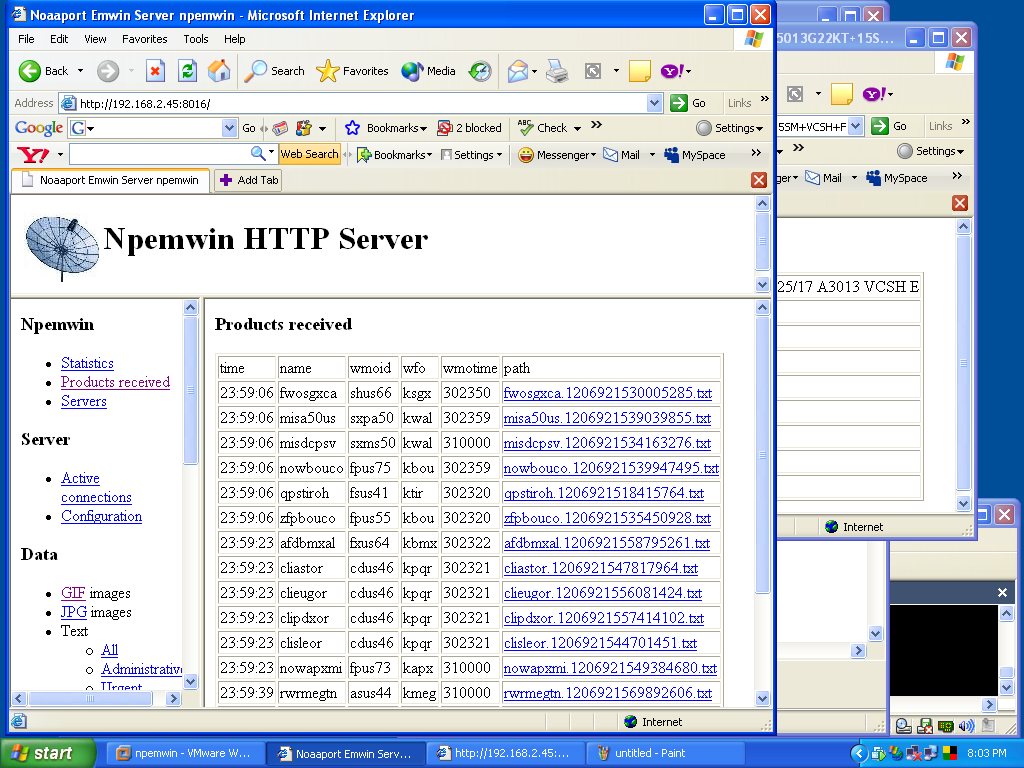Viewport: 1024px width, 768px height.
Task: Open the Statistics link
Action: point(88,363)
